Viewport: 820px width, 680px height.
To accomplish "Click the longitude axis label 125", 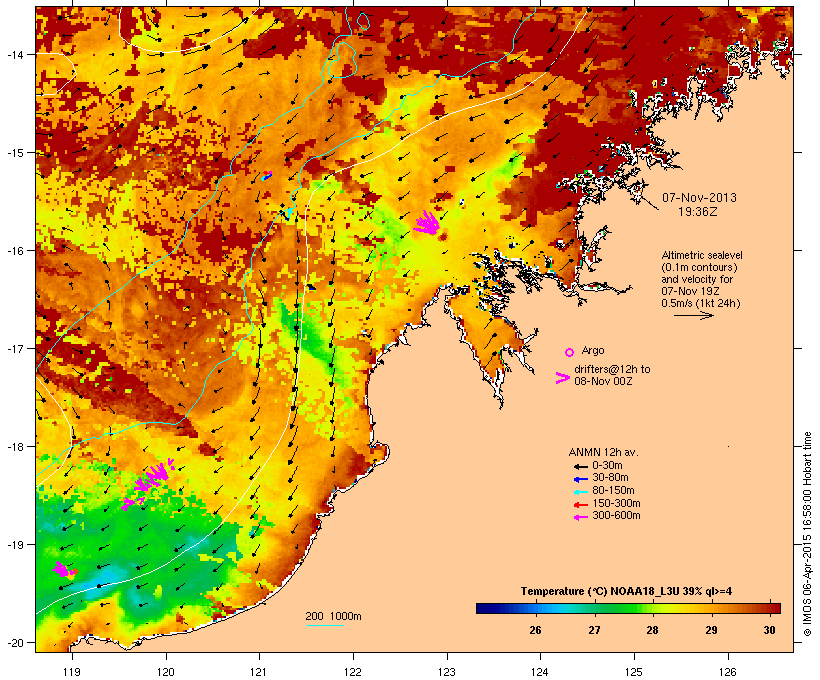I will click(634, 672).
